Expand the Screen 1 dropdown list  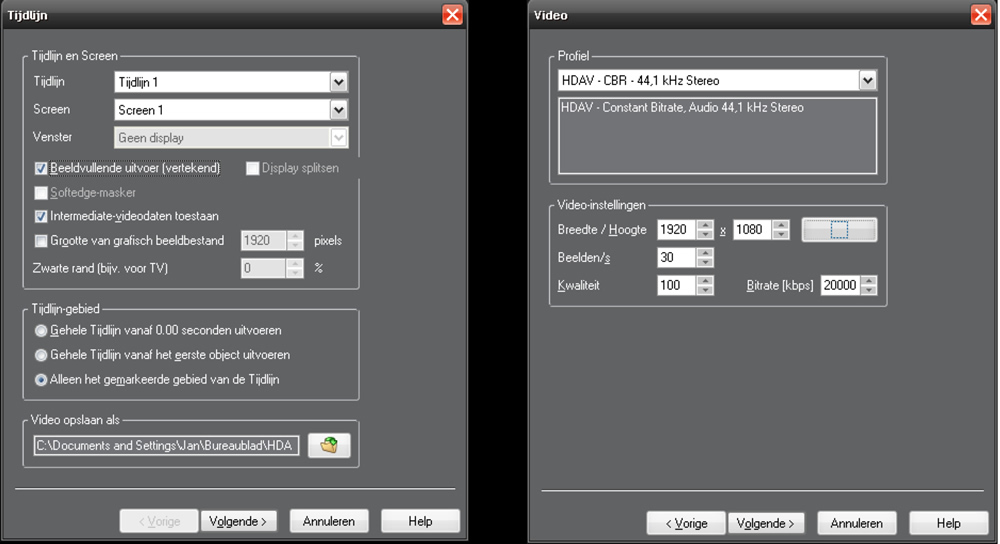[x=339, y=110]
